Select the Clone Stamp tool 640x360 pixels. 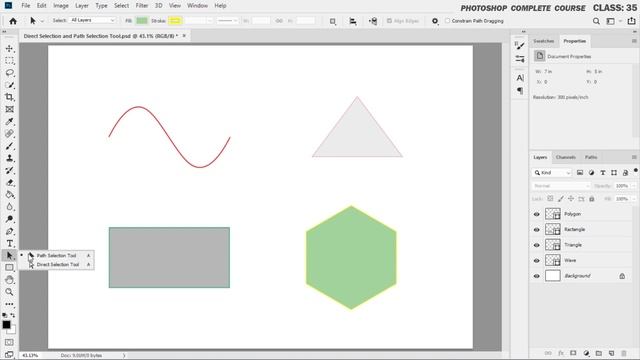(9, 158)
